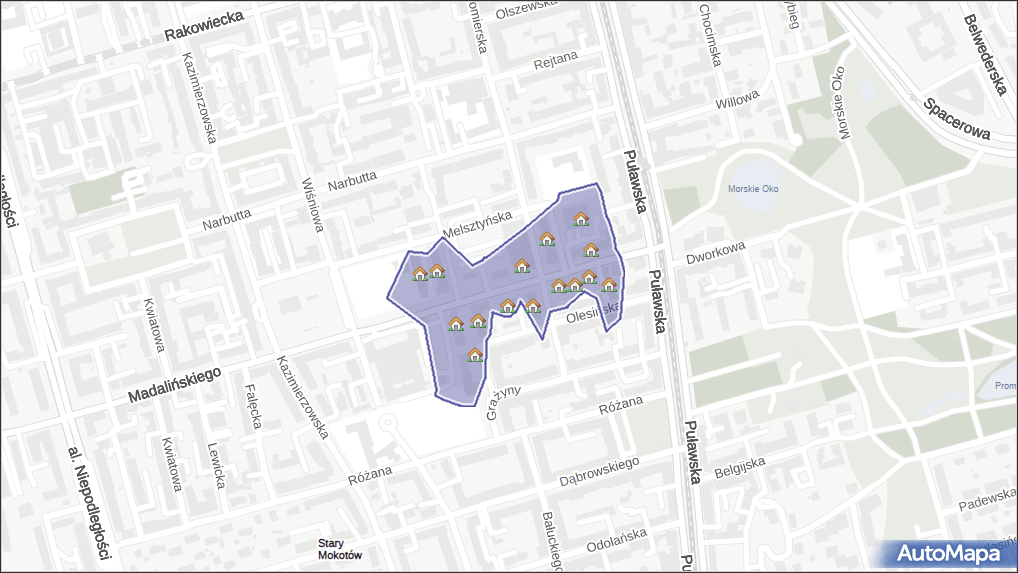Click the Różana label below Kazimierzowska
The height and width of the screenshot is (573, 1018).
pyautogui.click(x=370, y=476)
